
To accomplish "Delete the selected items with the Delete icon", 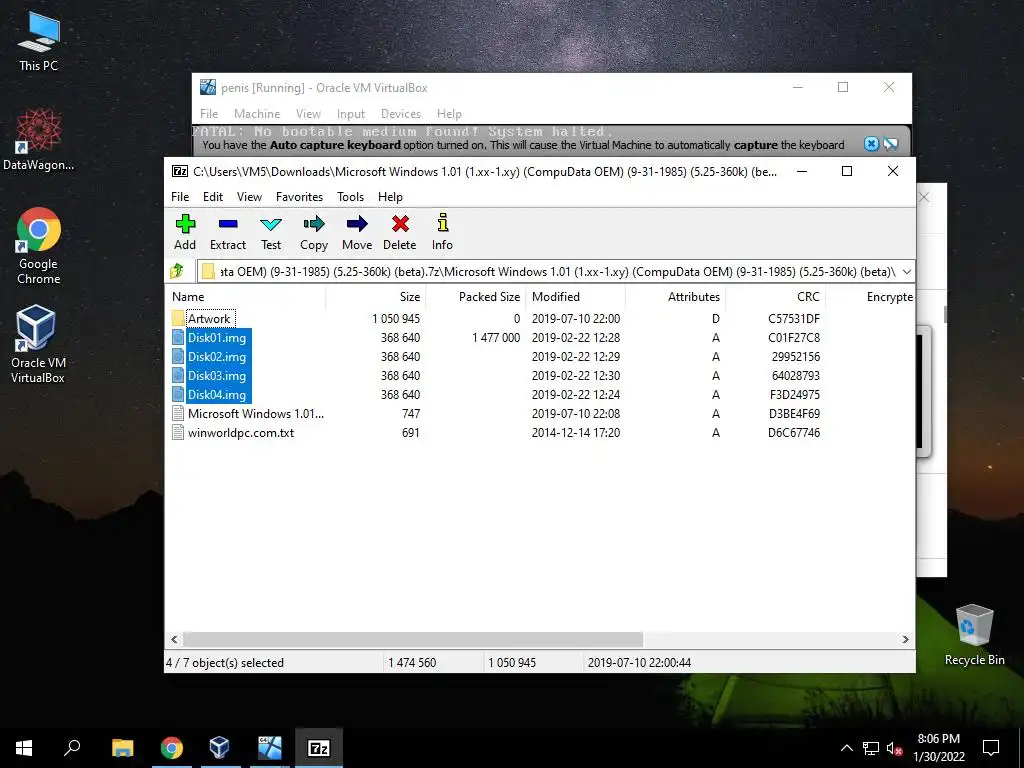I will point(400,232).
